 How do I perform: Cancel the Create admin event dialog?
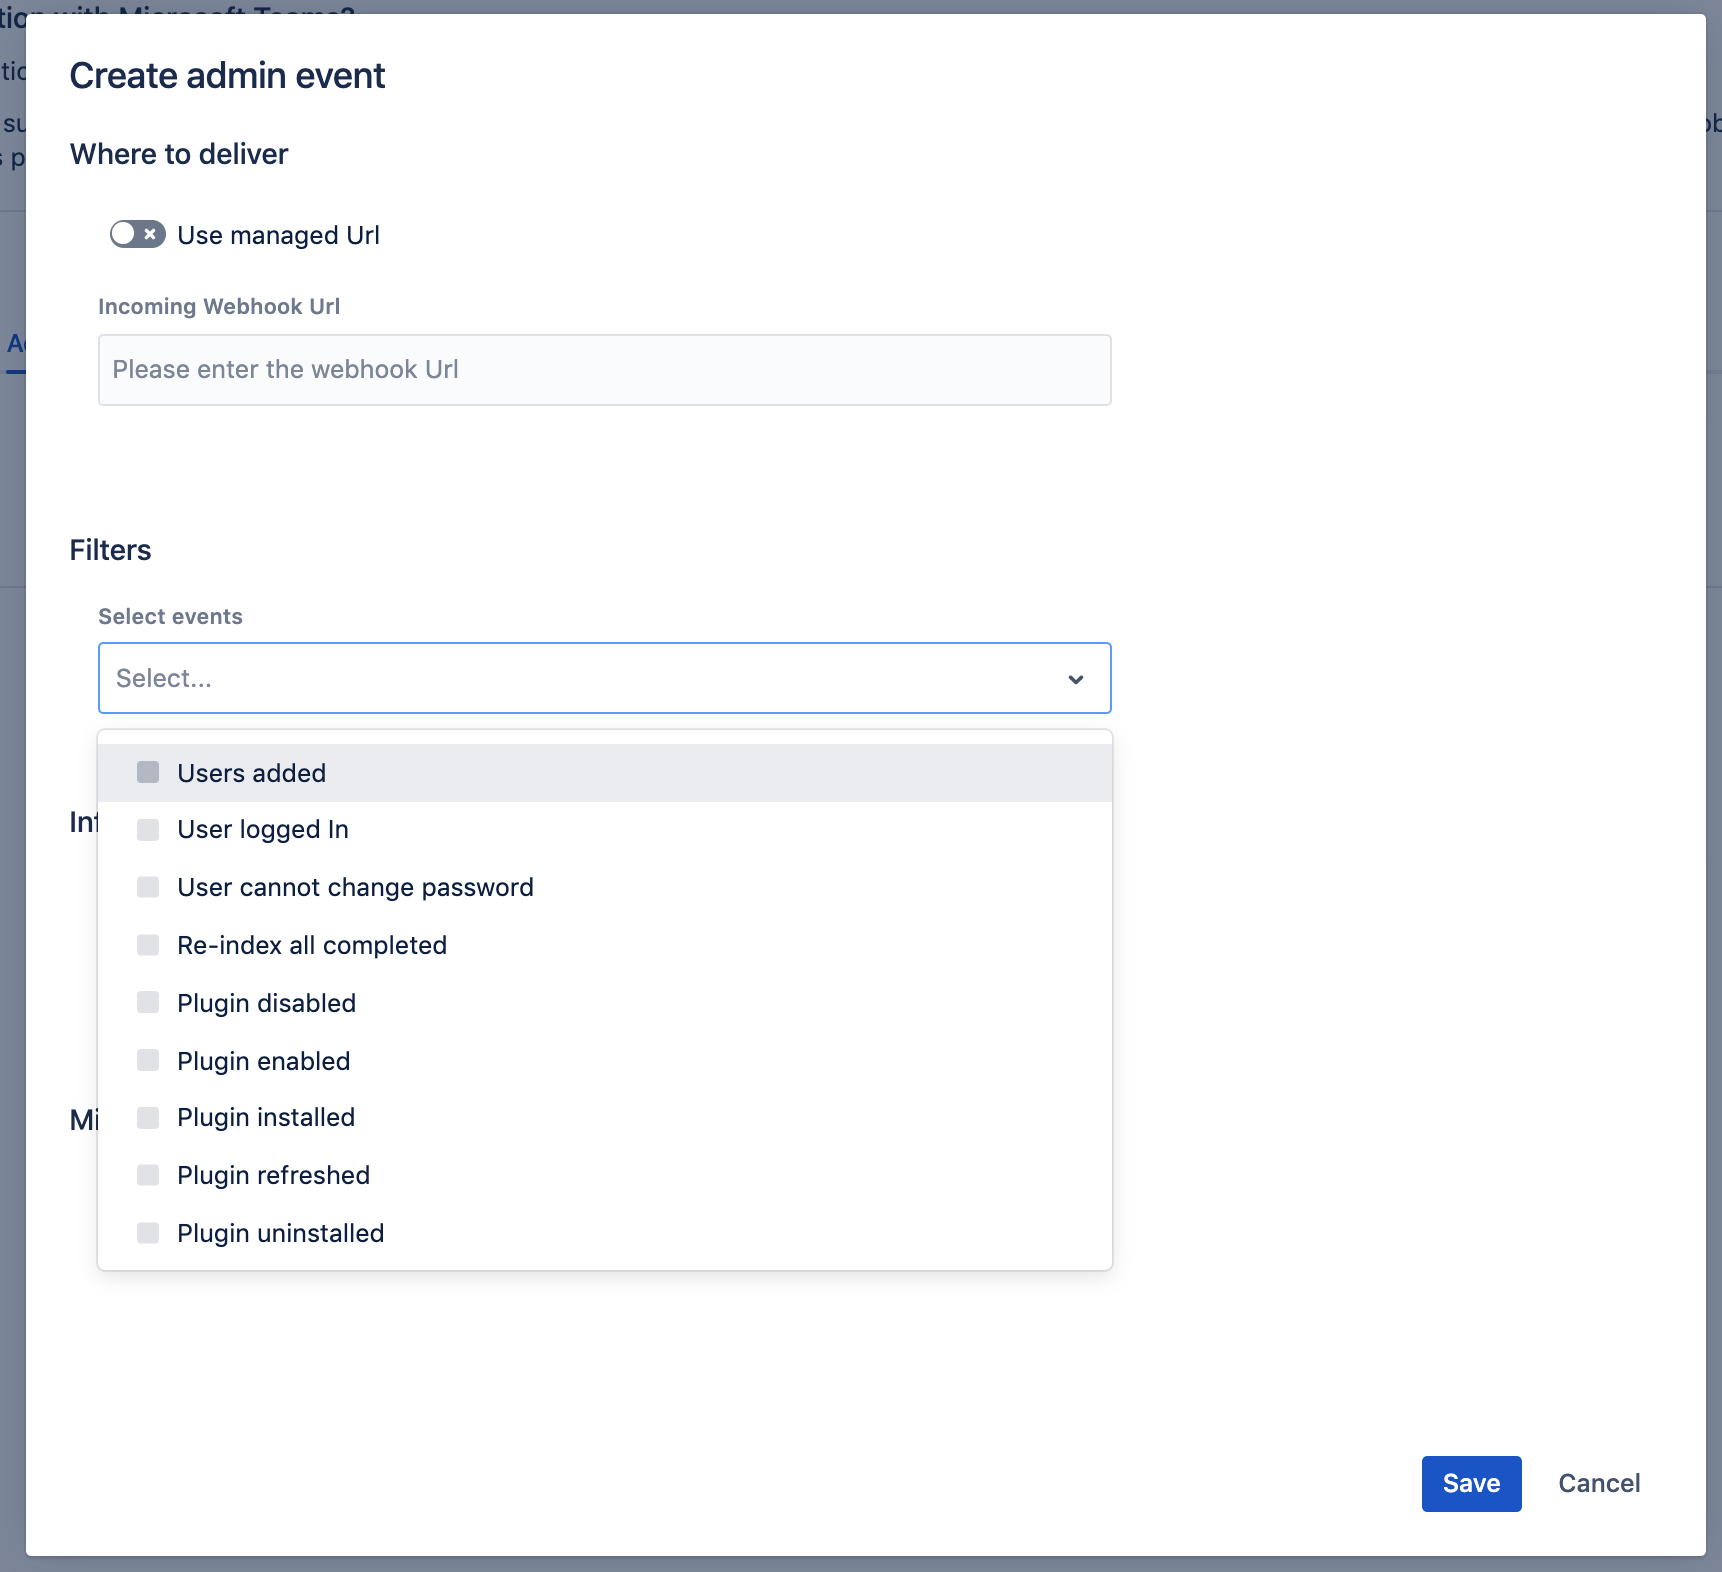(x=1598, y=1484)
